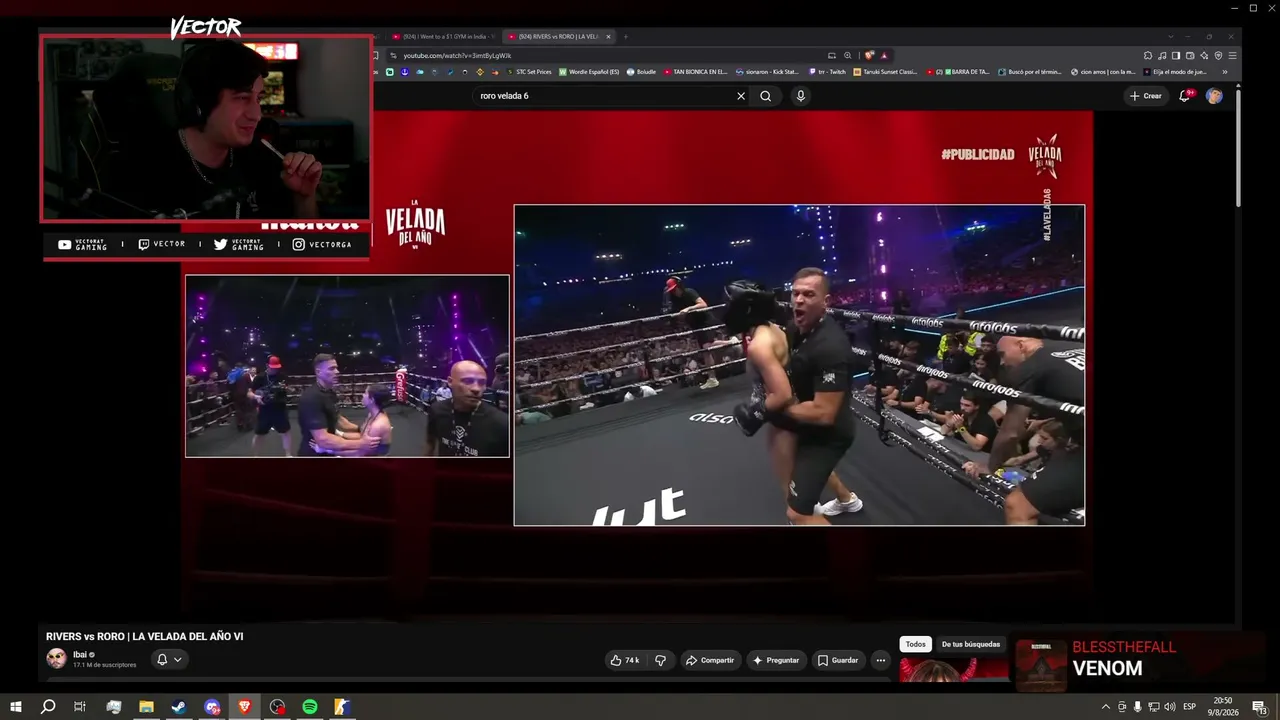
Task: Open YouTube notifications bell
Action: click(1184, 96)
